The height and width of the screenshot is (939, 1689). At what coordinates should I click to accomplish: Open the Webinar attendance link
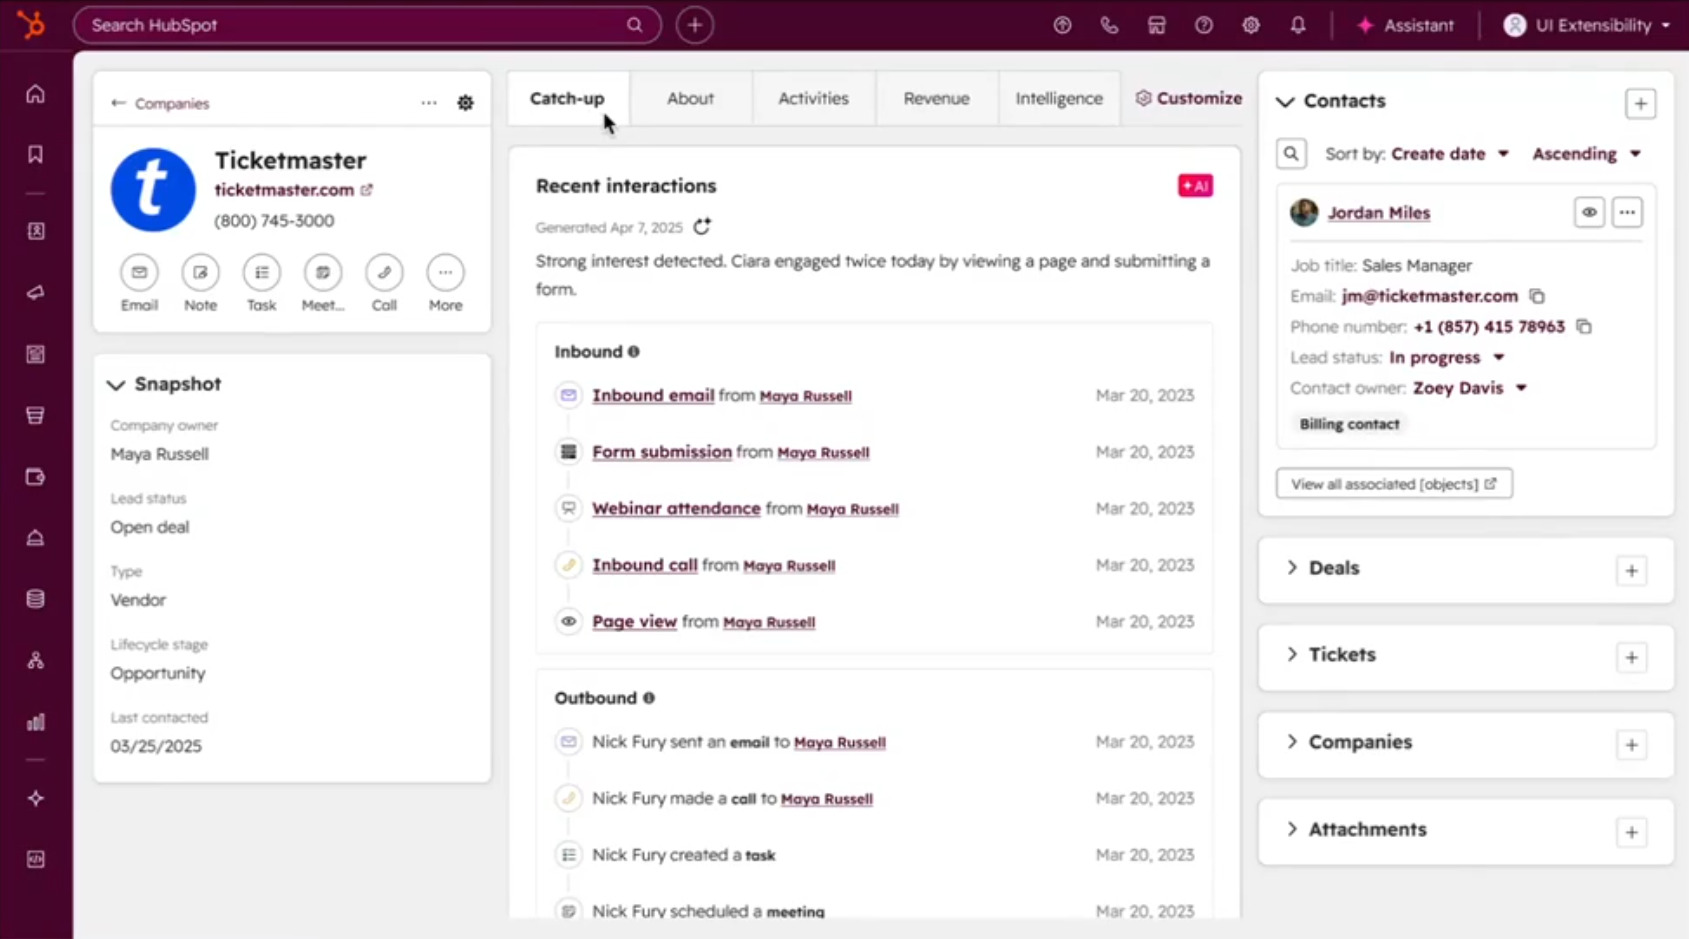click(x=676, y=508)
